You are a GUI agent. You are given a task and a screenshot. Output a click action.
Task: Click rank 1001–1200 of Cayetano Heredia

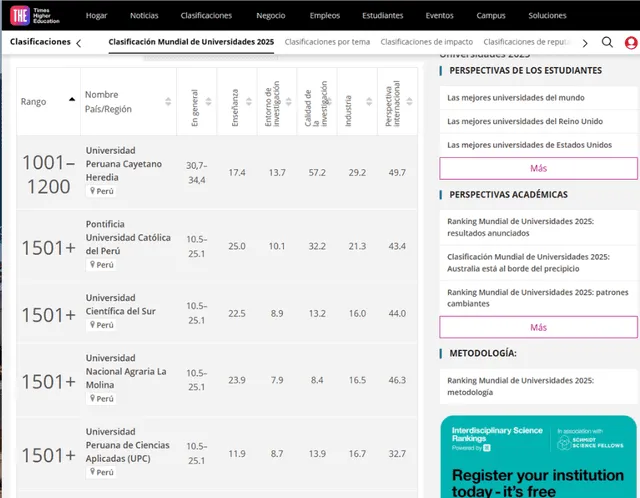tap(48, 175)
